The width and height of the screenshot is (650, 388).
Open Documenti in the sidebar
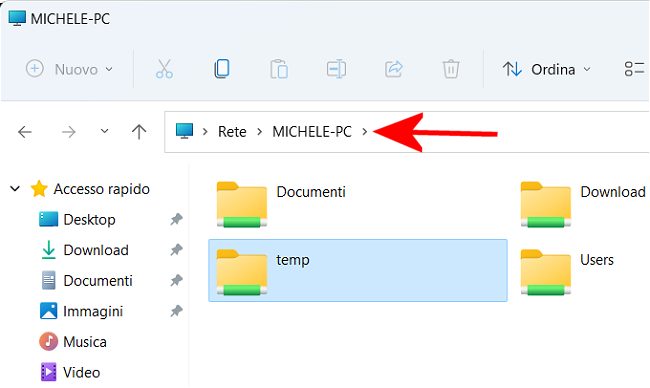(87, 281)
